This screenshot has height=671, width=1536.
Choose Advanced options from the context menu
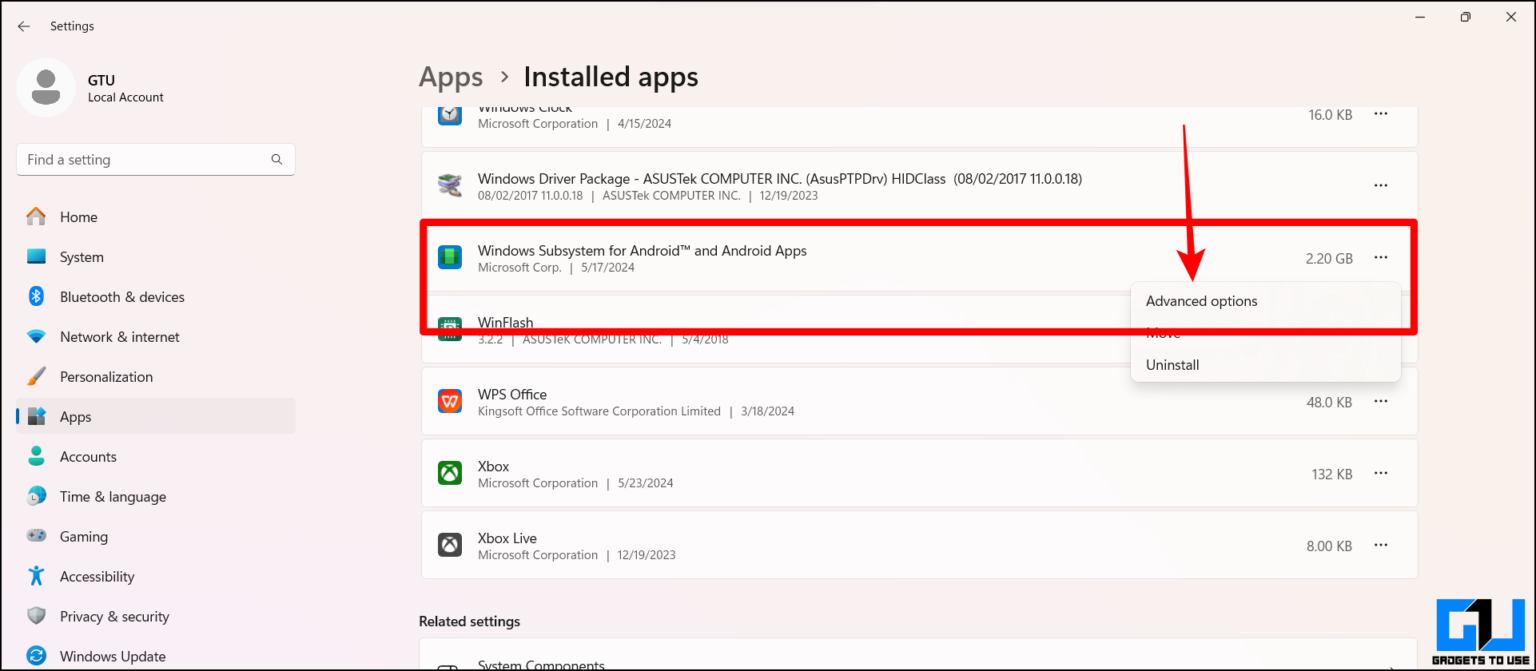pos(1201,300)
